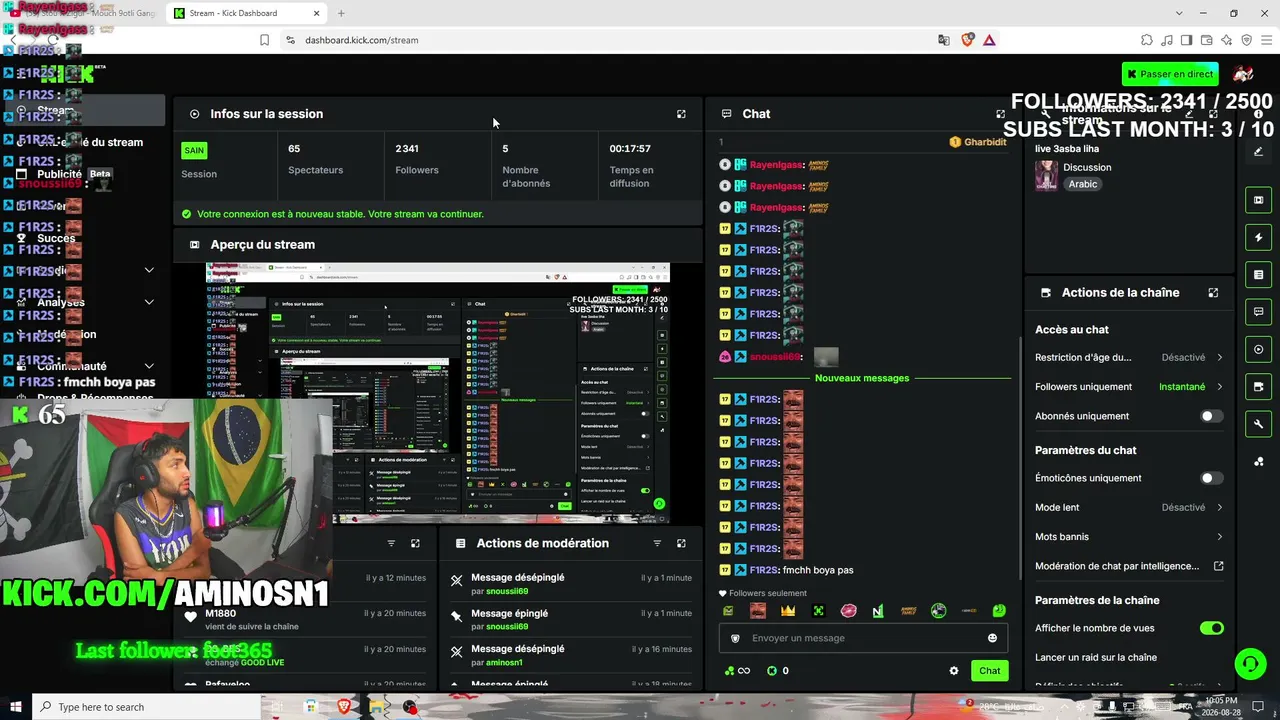This screenshot has height=720, width=1280.
Task: Click 'Message désépinglé' entry from 1 minute ago
Action: coord(570,584)
